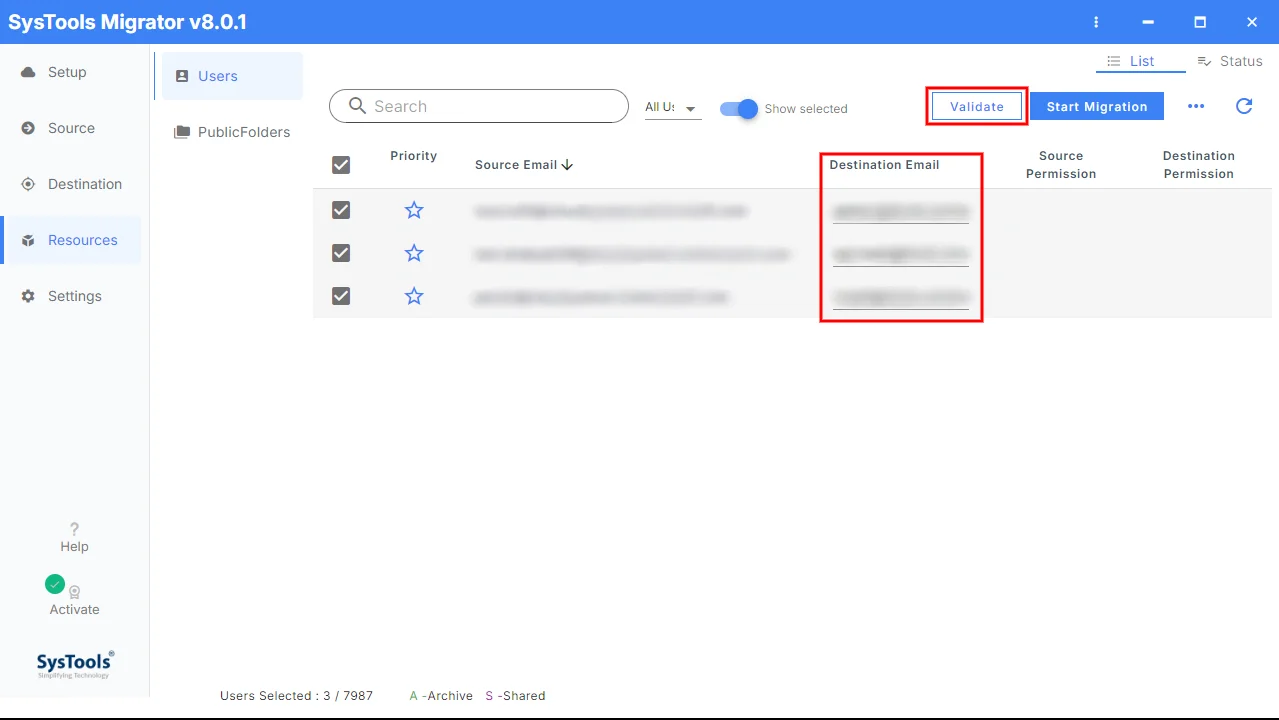Click the target icon next to Destination
The width and height of the screenshot is (1279, 720).
28,184
